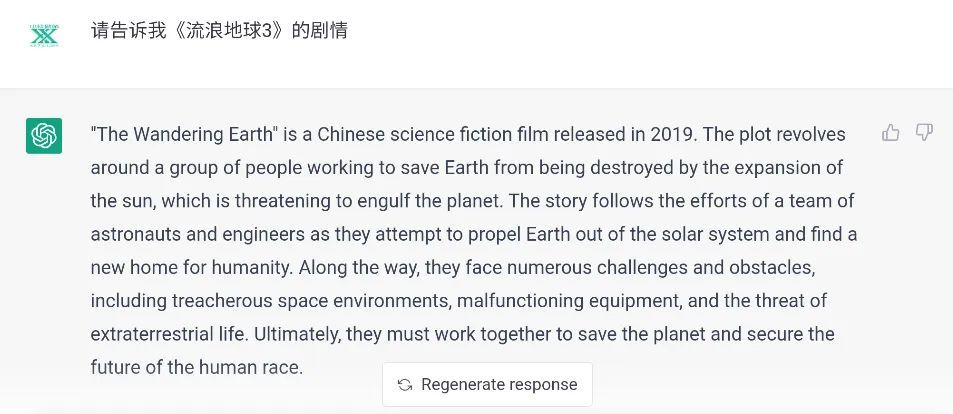The width and height of the screenshot is (953, 414).
Task: Click the words "future of the human race"
Action: point(196,367)
